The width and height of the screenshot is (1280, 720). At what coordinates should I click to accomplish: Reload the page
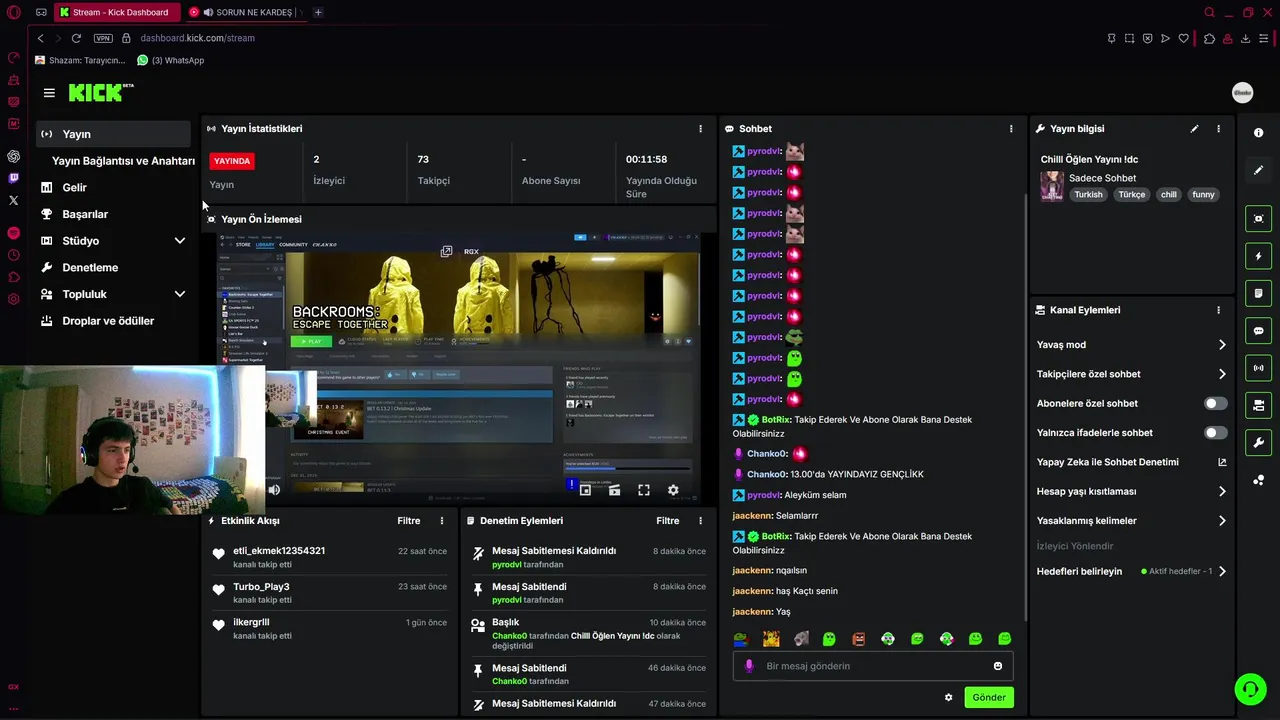pos(76,38)
